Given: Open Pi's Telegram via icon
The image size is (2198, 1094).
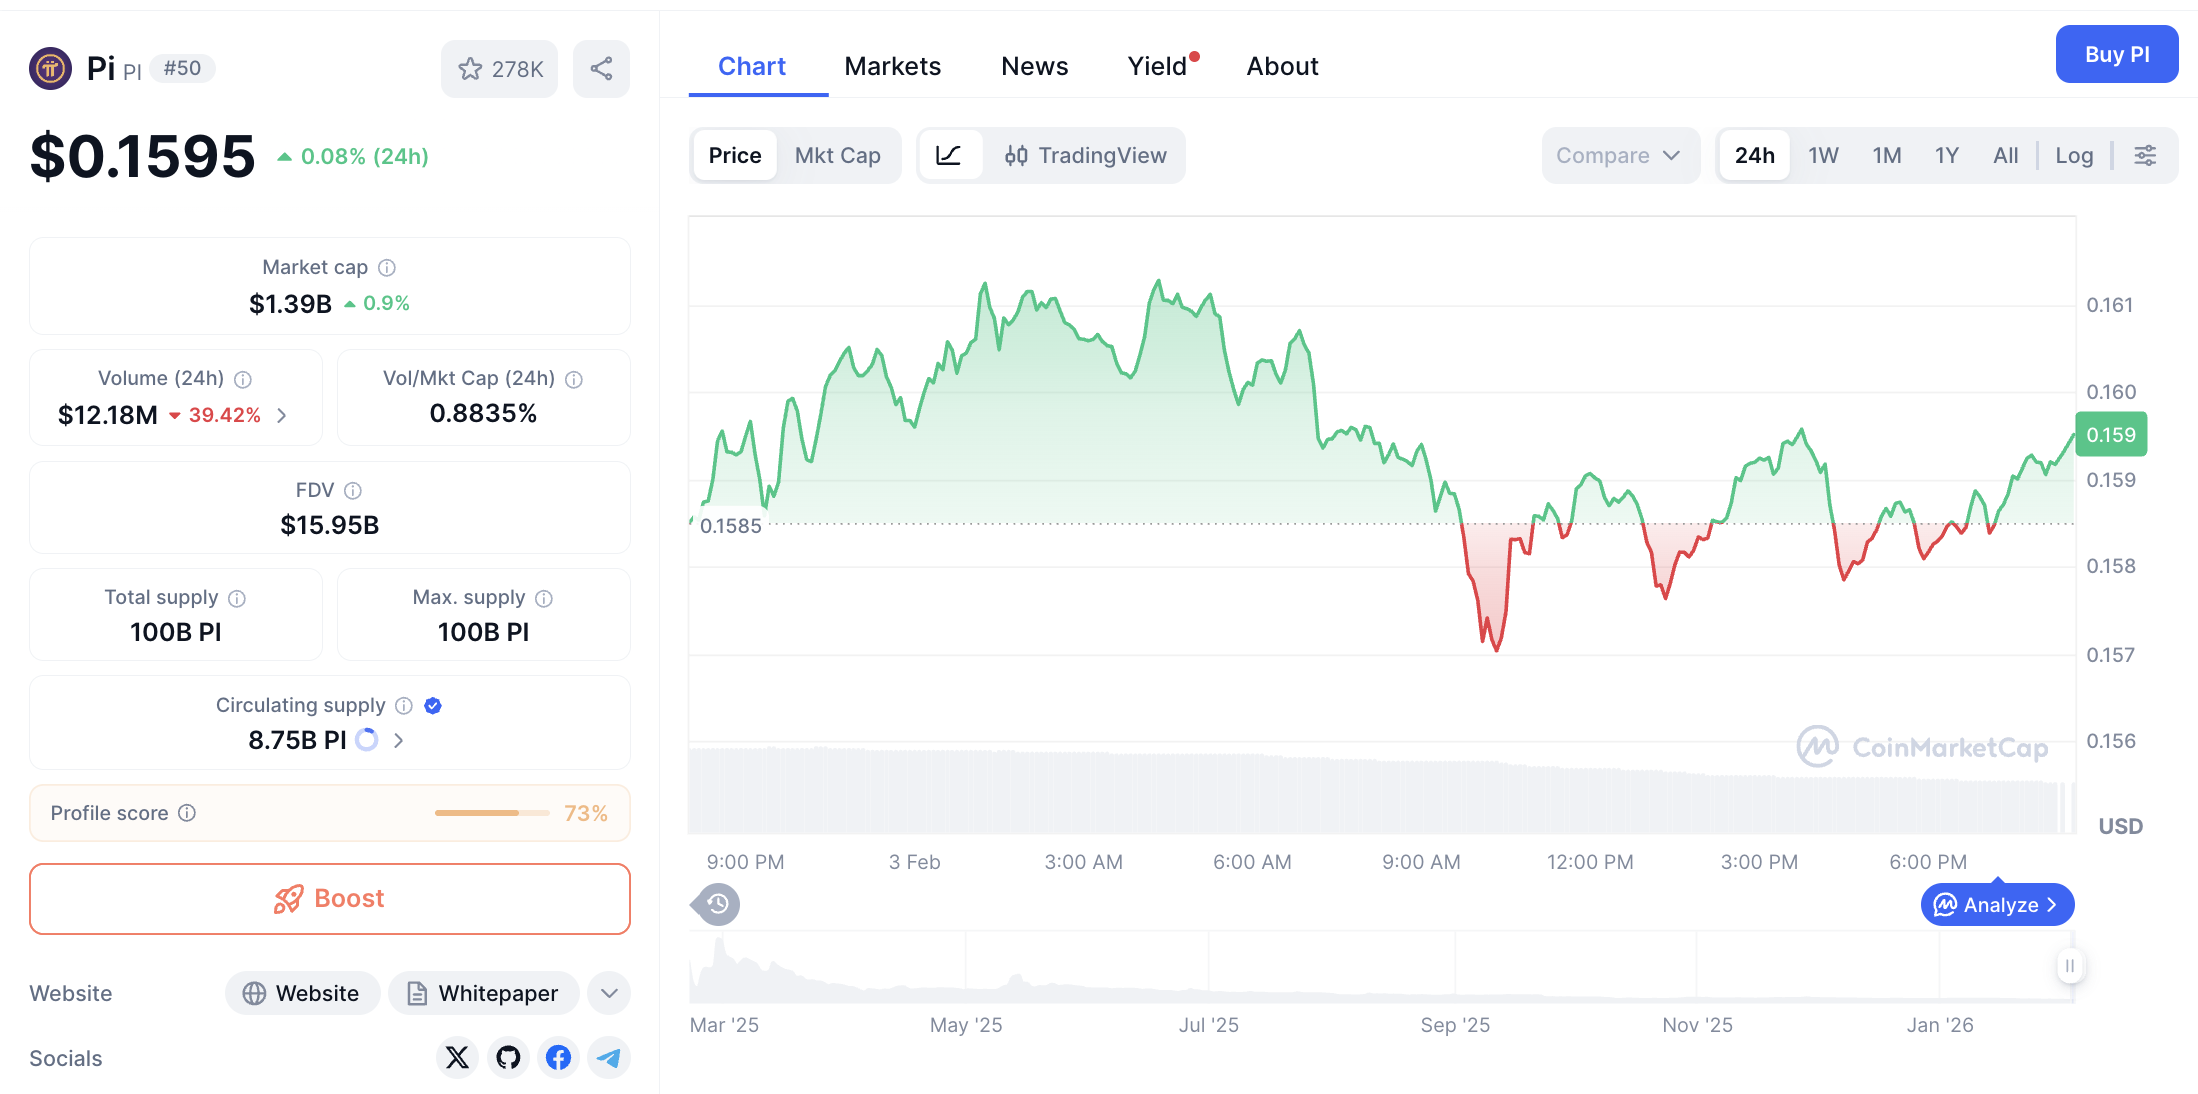Looking at the screenshot, I should [609, 1057].
